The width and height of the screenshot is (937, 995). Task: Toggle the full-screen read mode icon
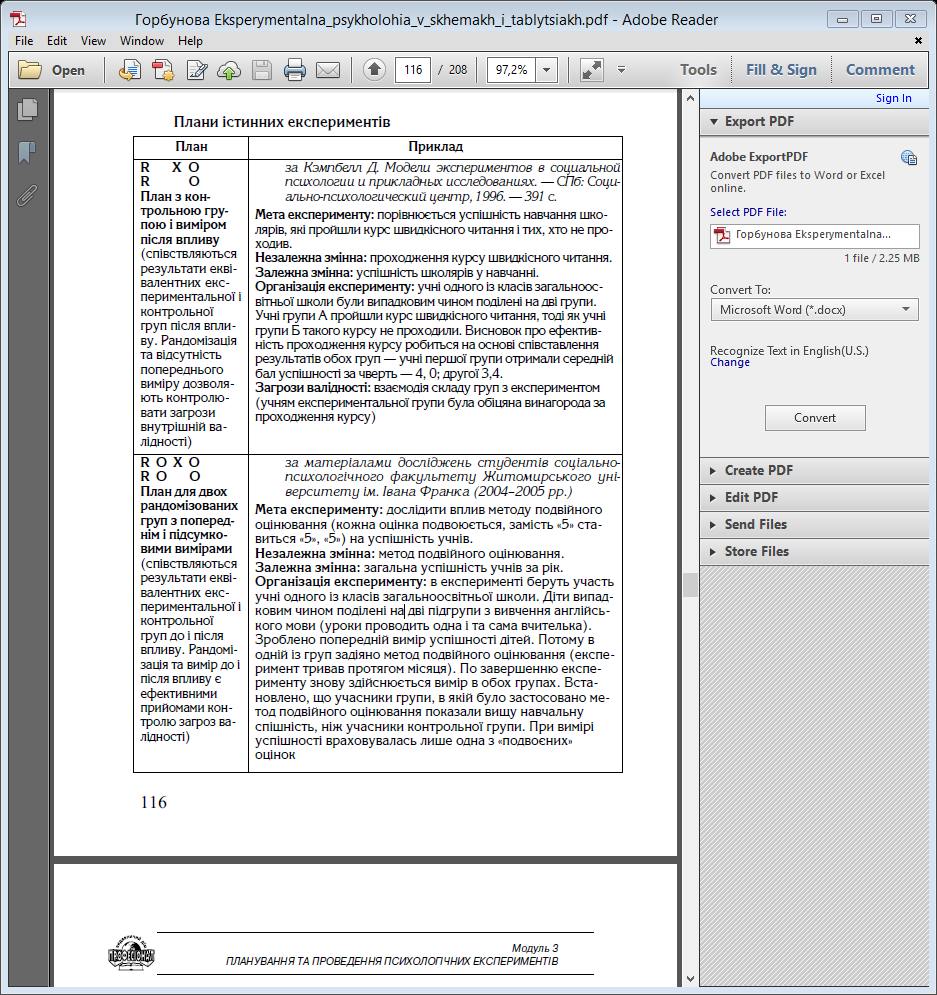(x=592, y=70)
